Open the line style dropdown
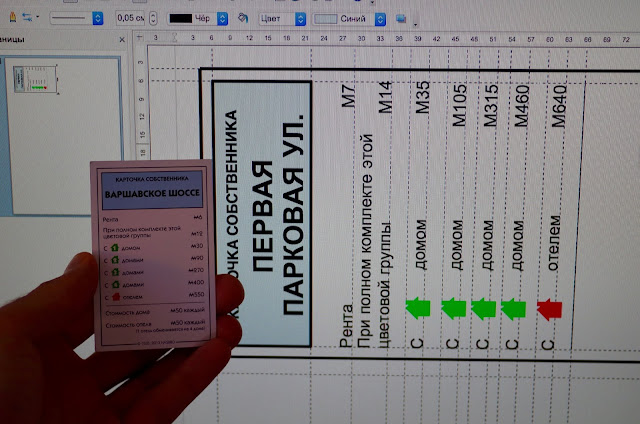The image size is (640, 424). click(x=98, y=18)
